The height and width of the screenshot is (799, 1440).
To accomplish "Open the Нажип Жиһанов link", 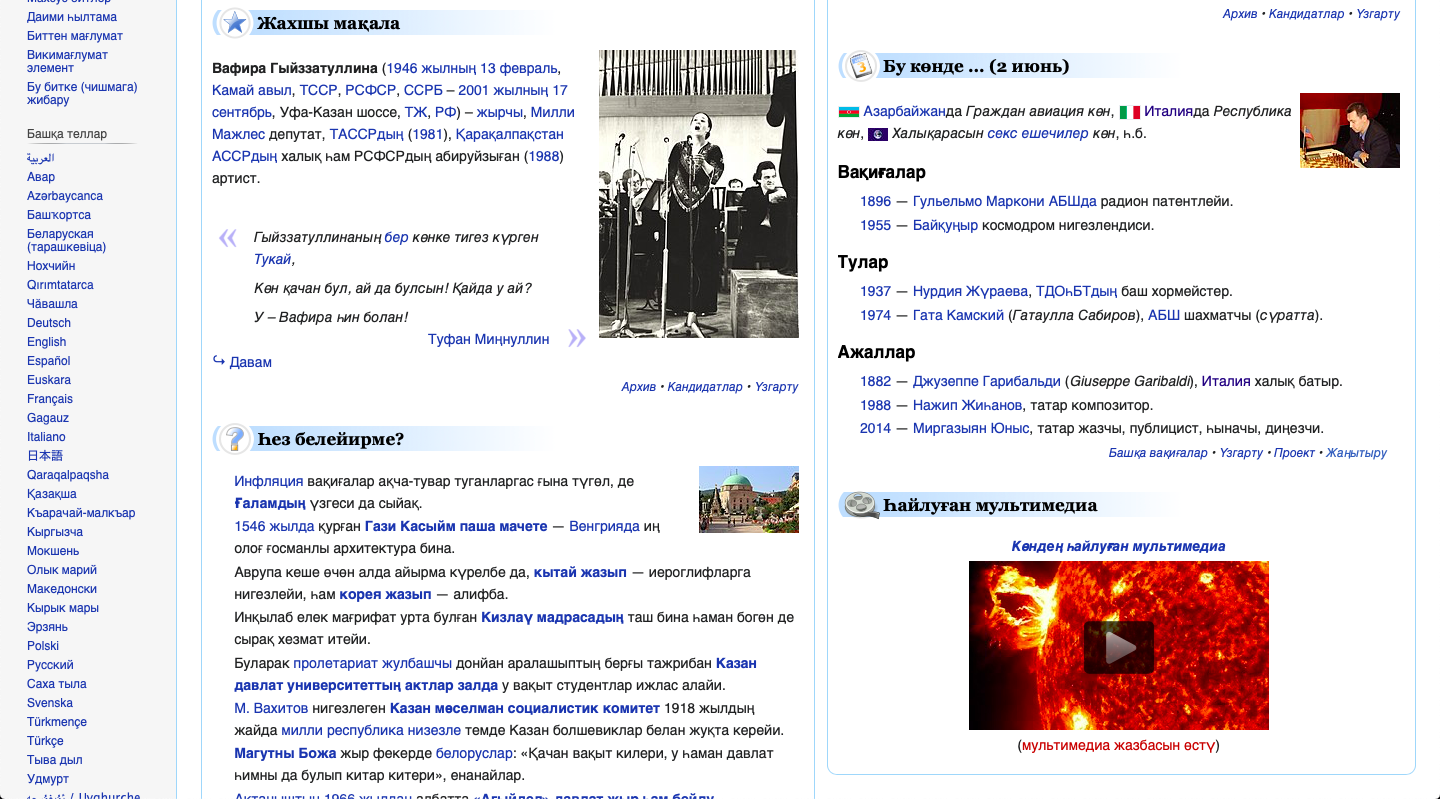I will pos(967,405).
